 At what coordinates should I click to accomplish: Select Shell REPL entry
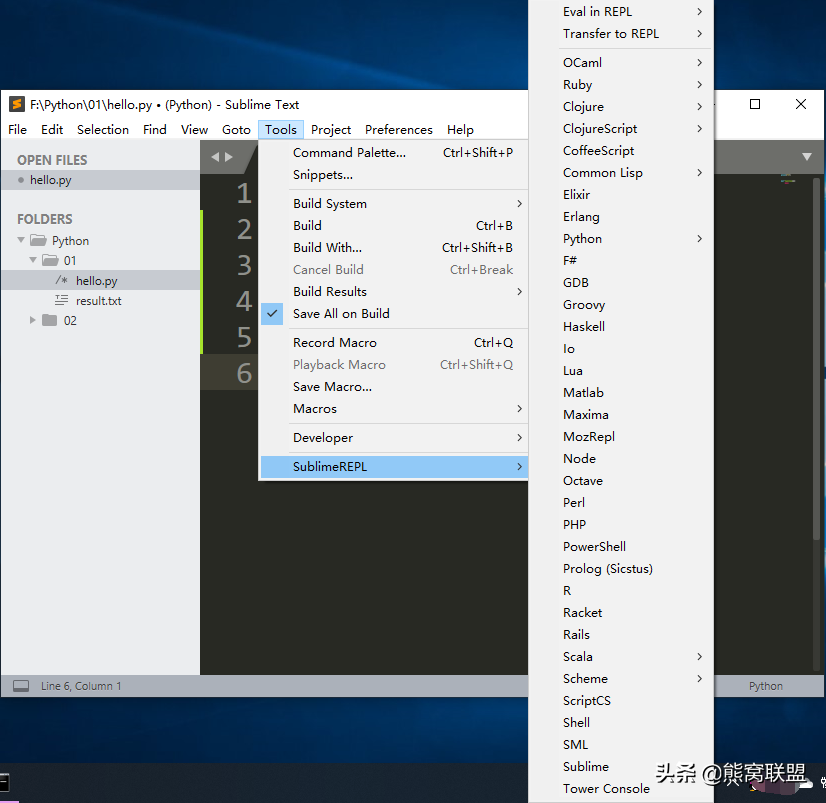click(621, 722)
